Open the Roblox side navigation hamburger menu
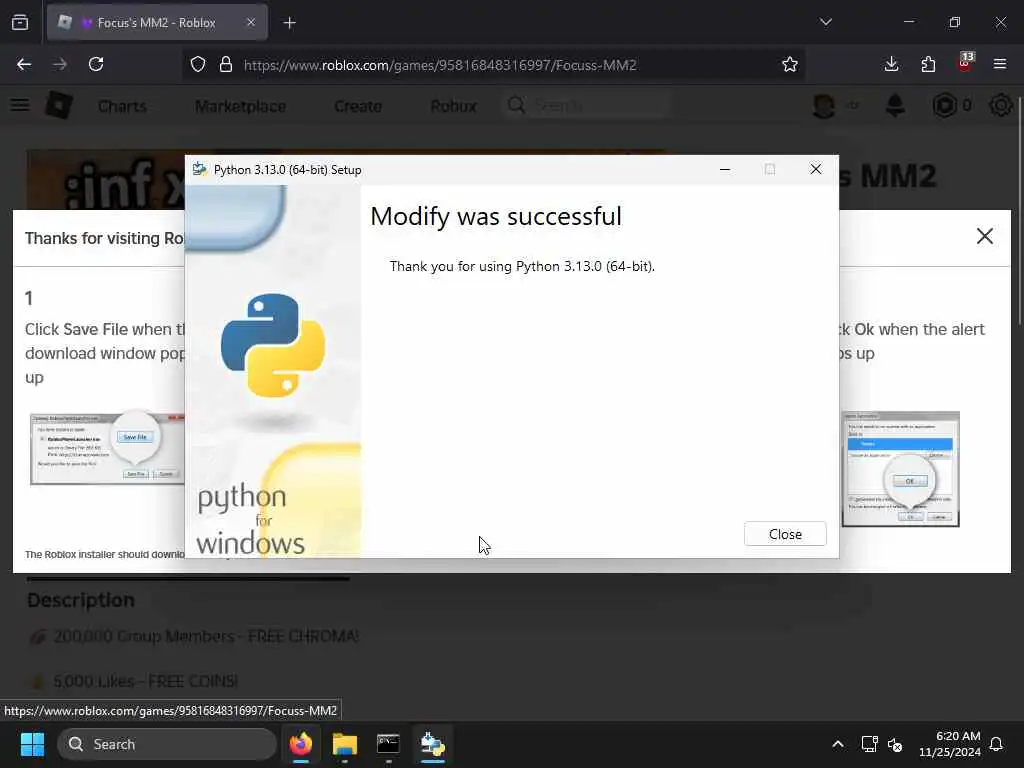Image resolution: width=1024 pixels, height=768 pixels. coord(20,105)
